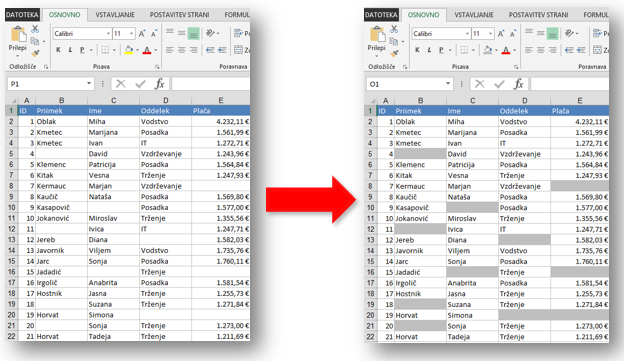Click the Cut scissors icon in left window
Screen dimensions: 624x361
point(35,29)
